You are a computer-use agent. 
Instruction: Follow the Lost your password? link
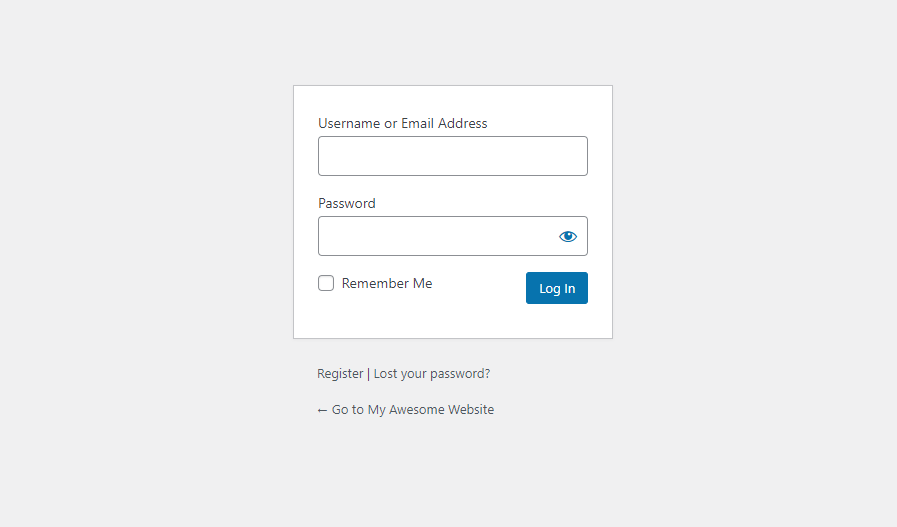click(432, 373)
